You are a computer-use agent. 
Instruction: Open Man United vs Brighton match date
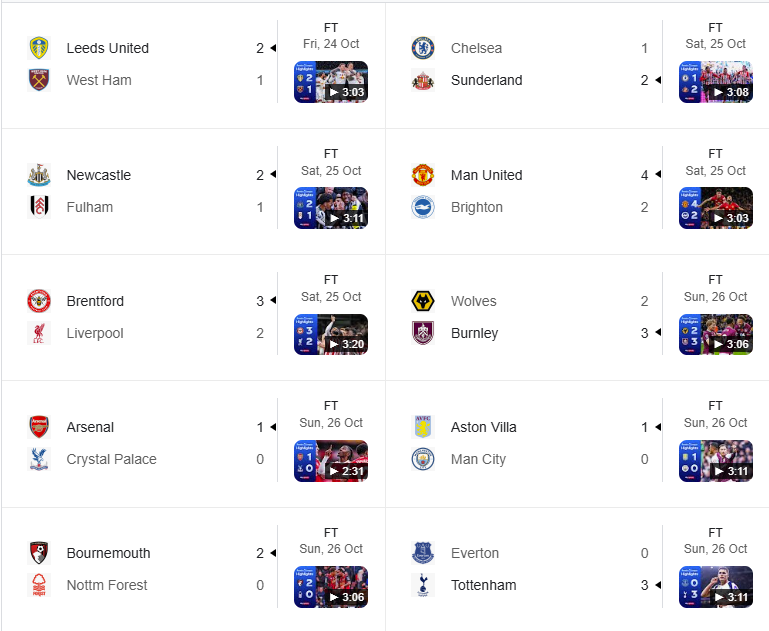tap(716, 171)
